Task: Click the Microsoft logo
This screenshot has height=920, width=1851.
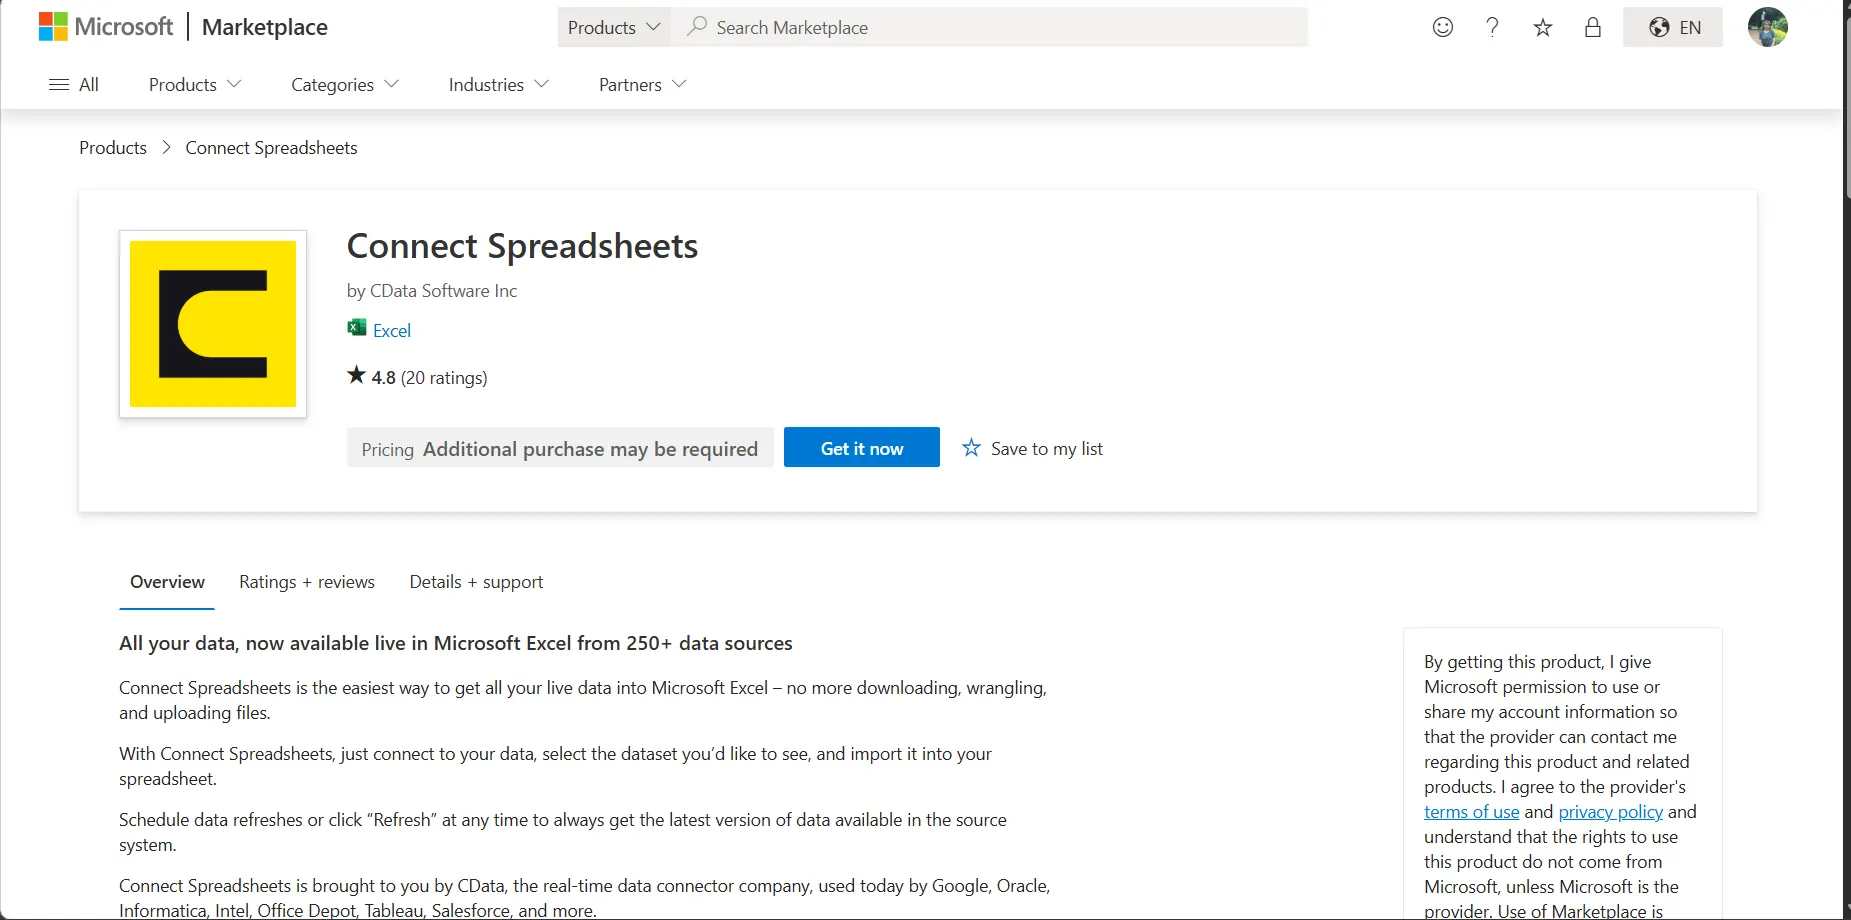Action: pyautogui.click(x=105, y=27)
